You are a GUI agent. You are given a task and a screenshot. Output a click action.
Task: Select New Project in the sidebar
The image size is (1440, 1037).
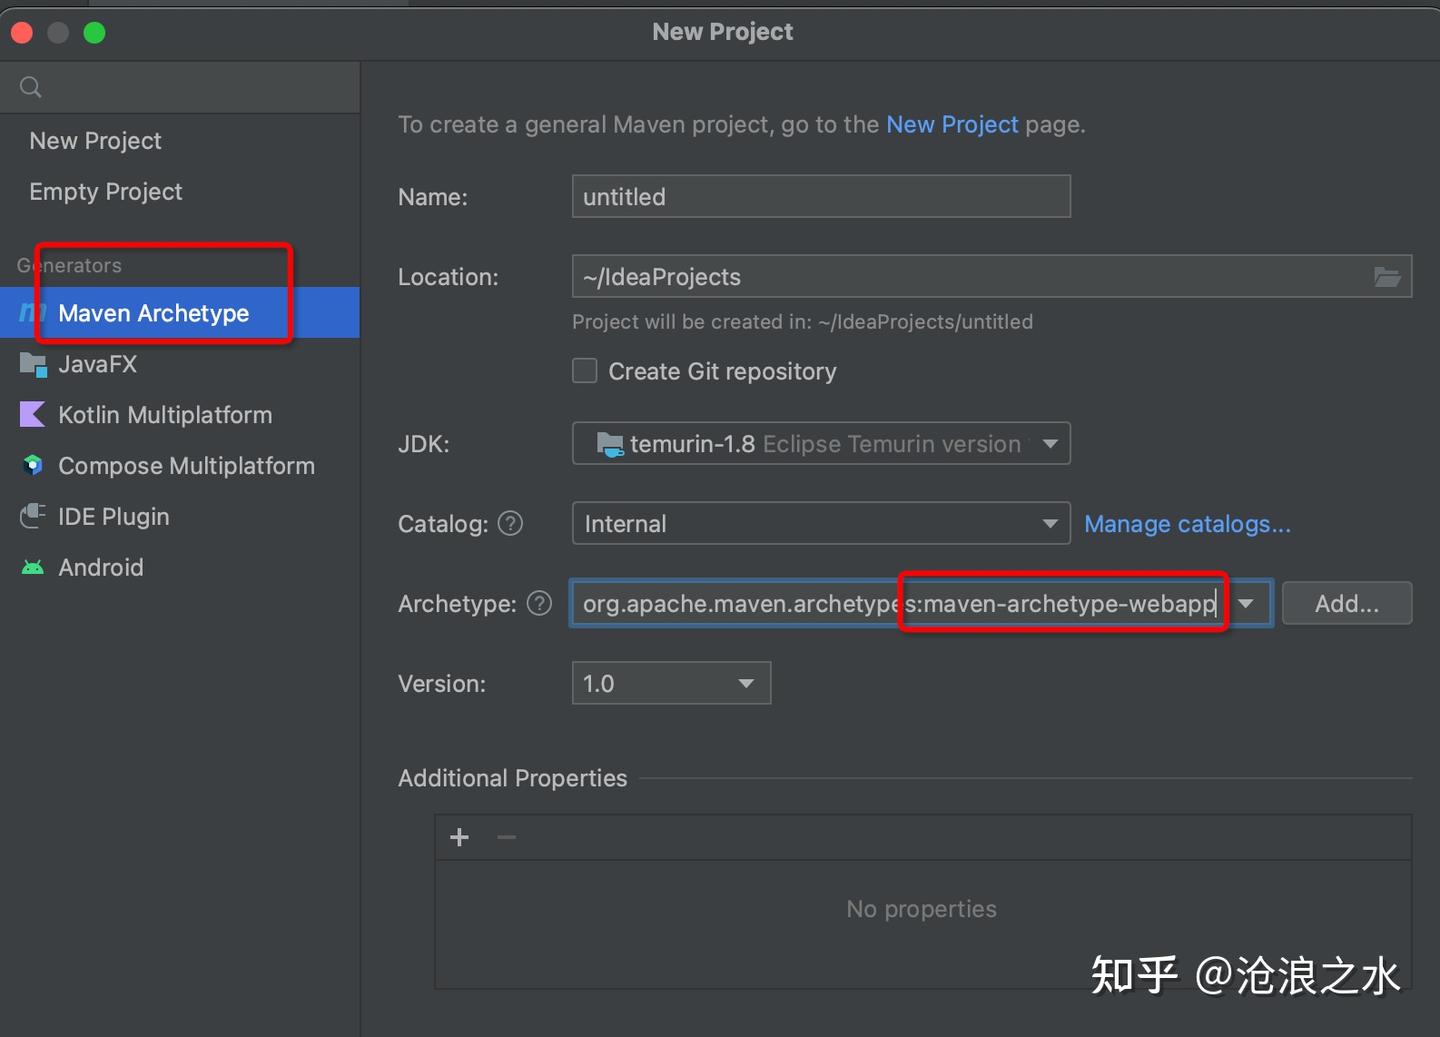(x=96, y=141)
